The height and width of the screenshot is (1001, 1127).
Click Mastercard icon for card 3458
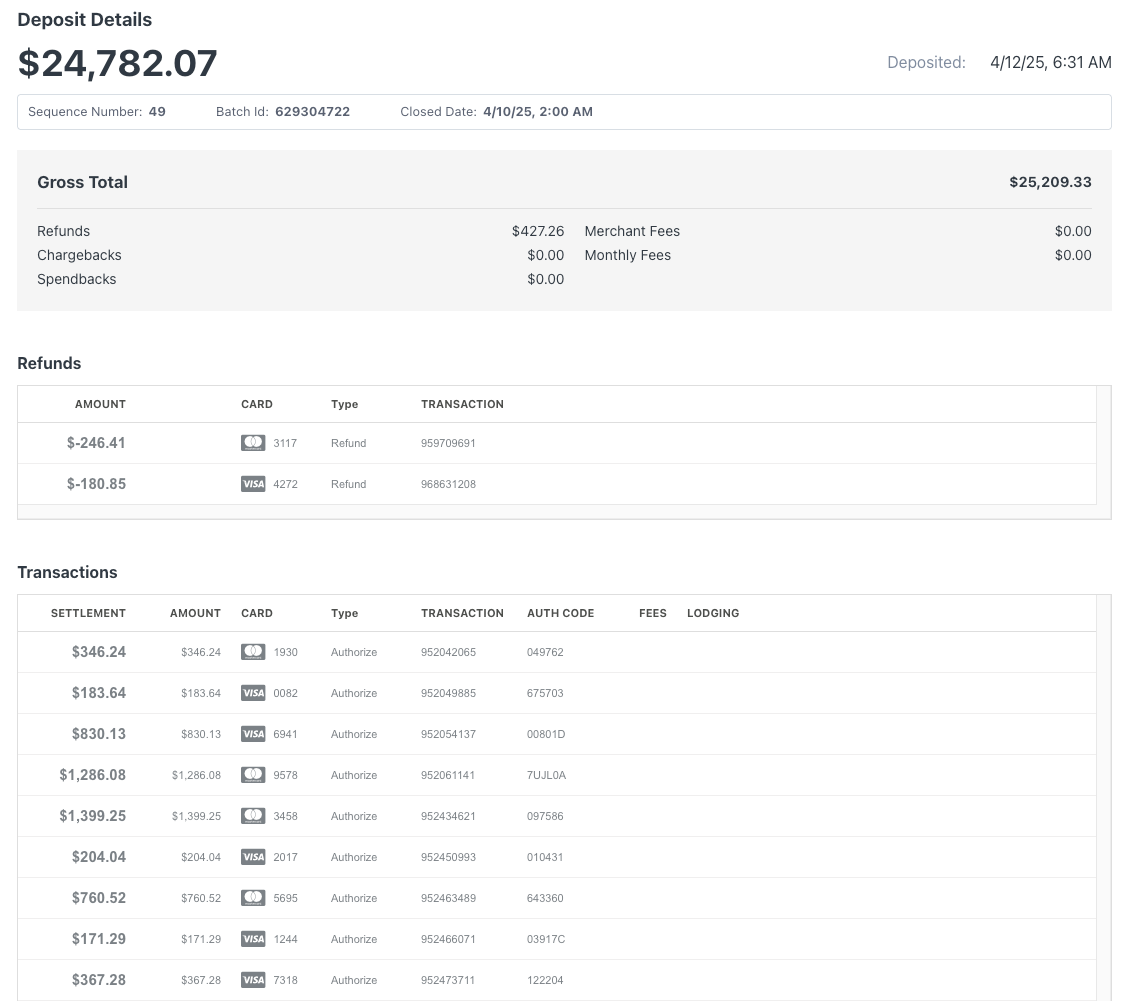click(x=253, y=816)
